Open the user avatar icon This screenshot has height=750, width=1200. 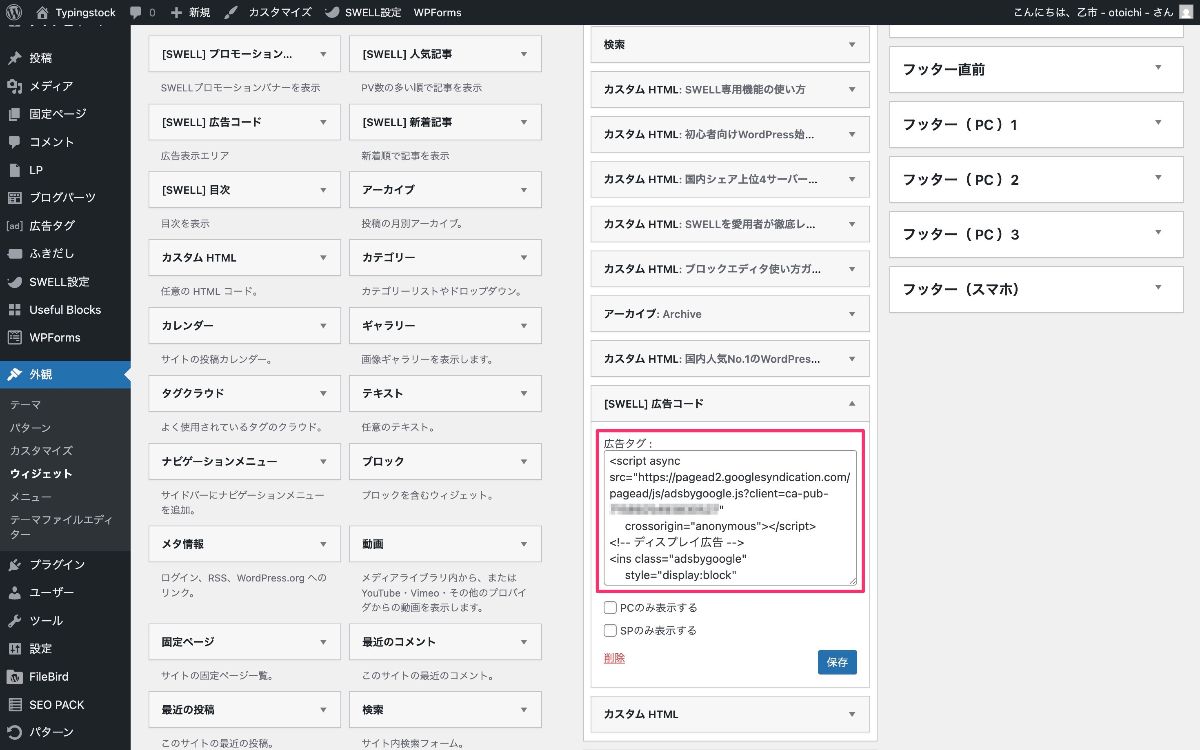pyautogui.click(x=1186, y=12)
